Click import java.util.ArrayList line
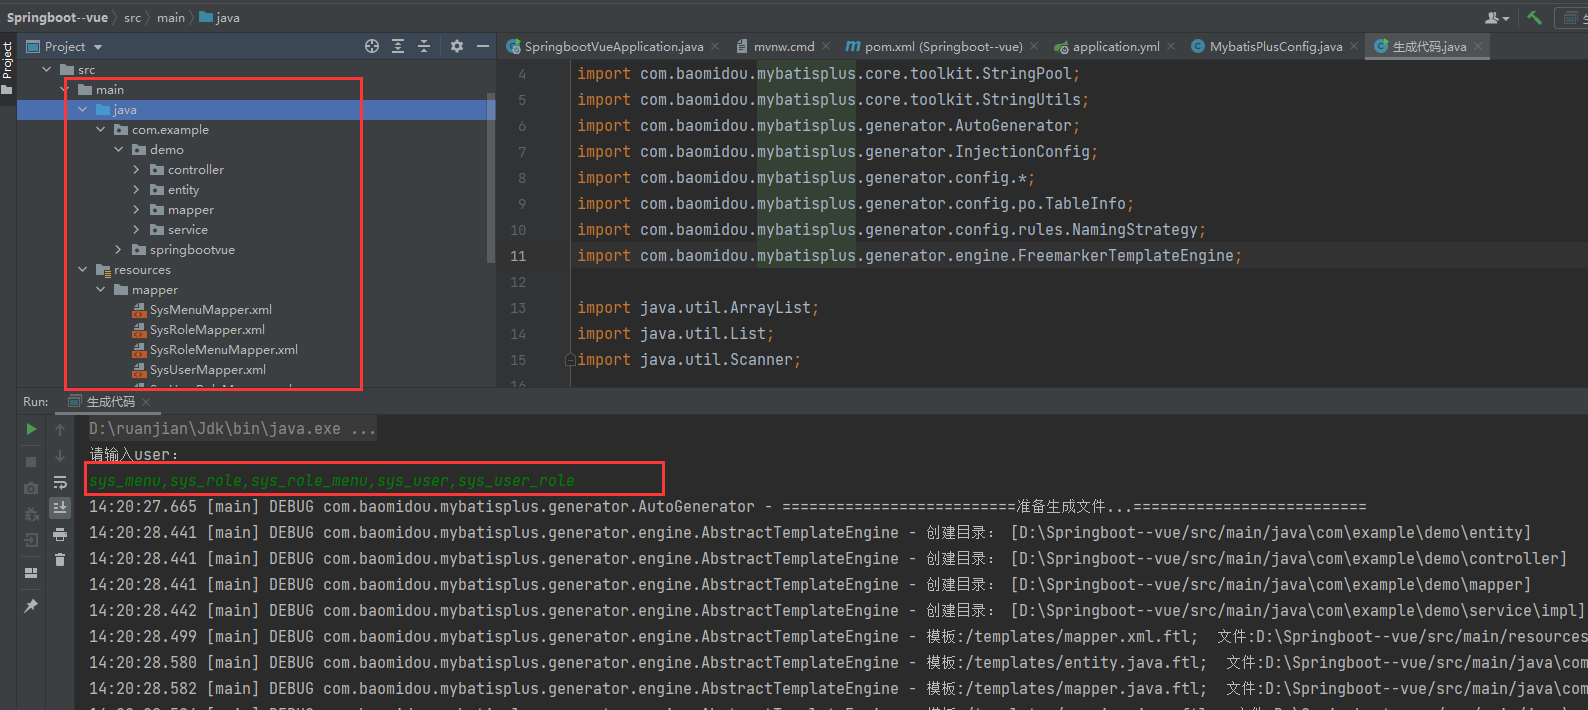The width and height of the screenshot is (1588, 710). (x=698, y=308)
